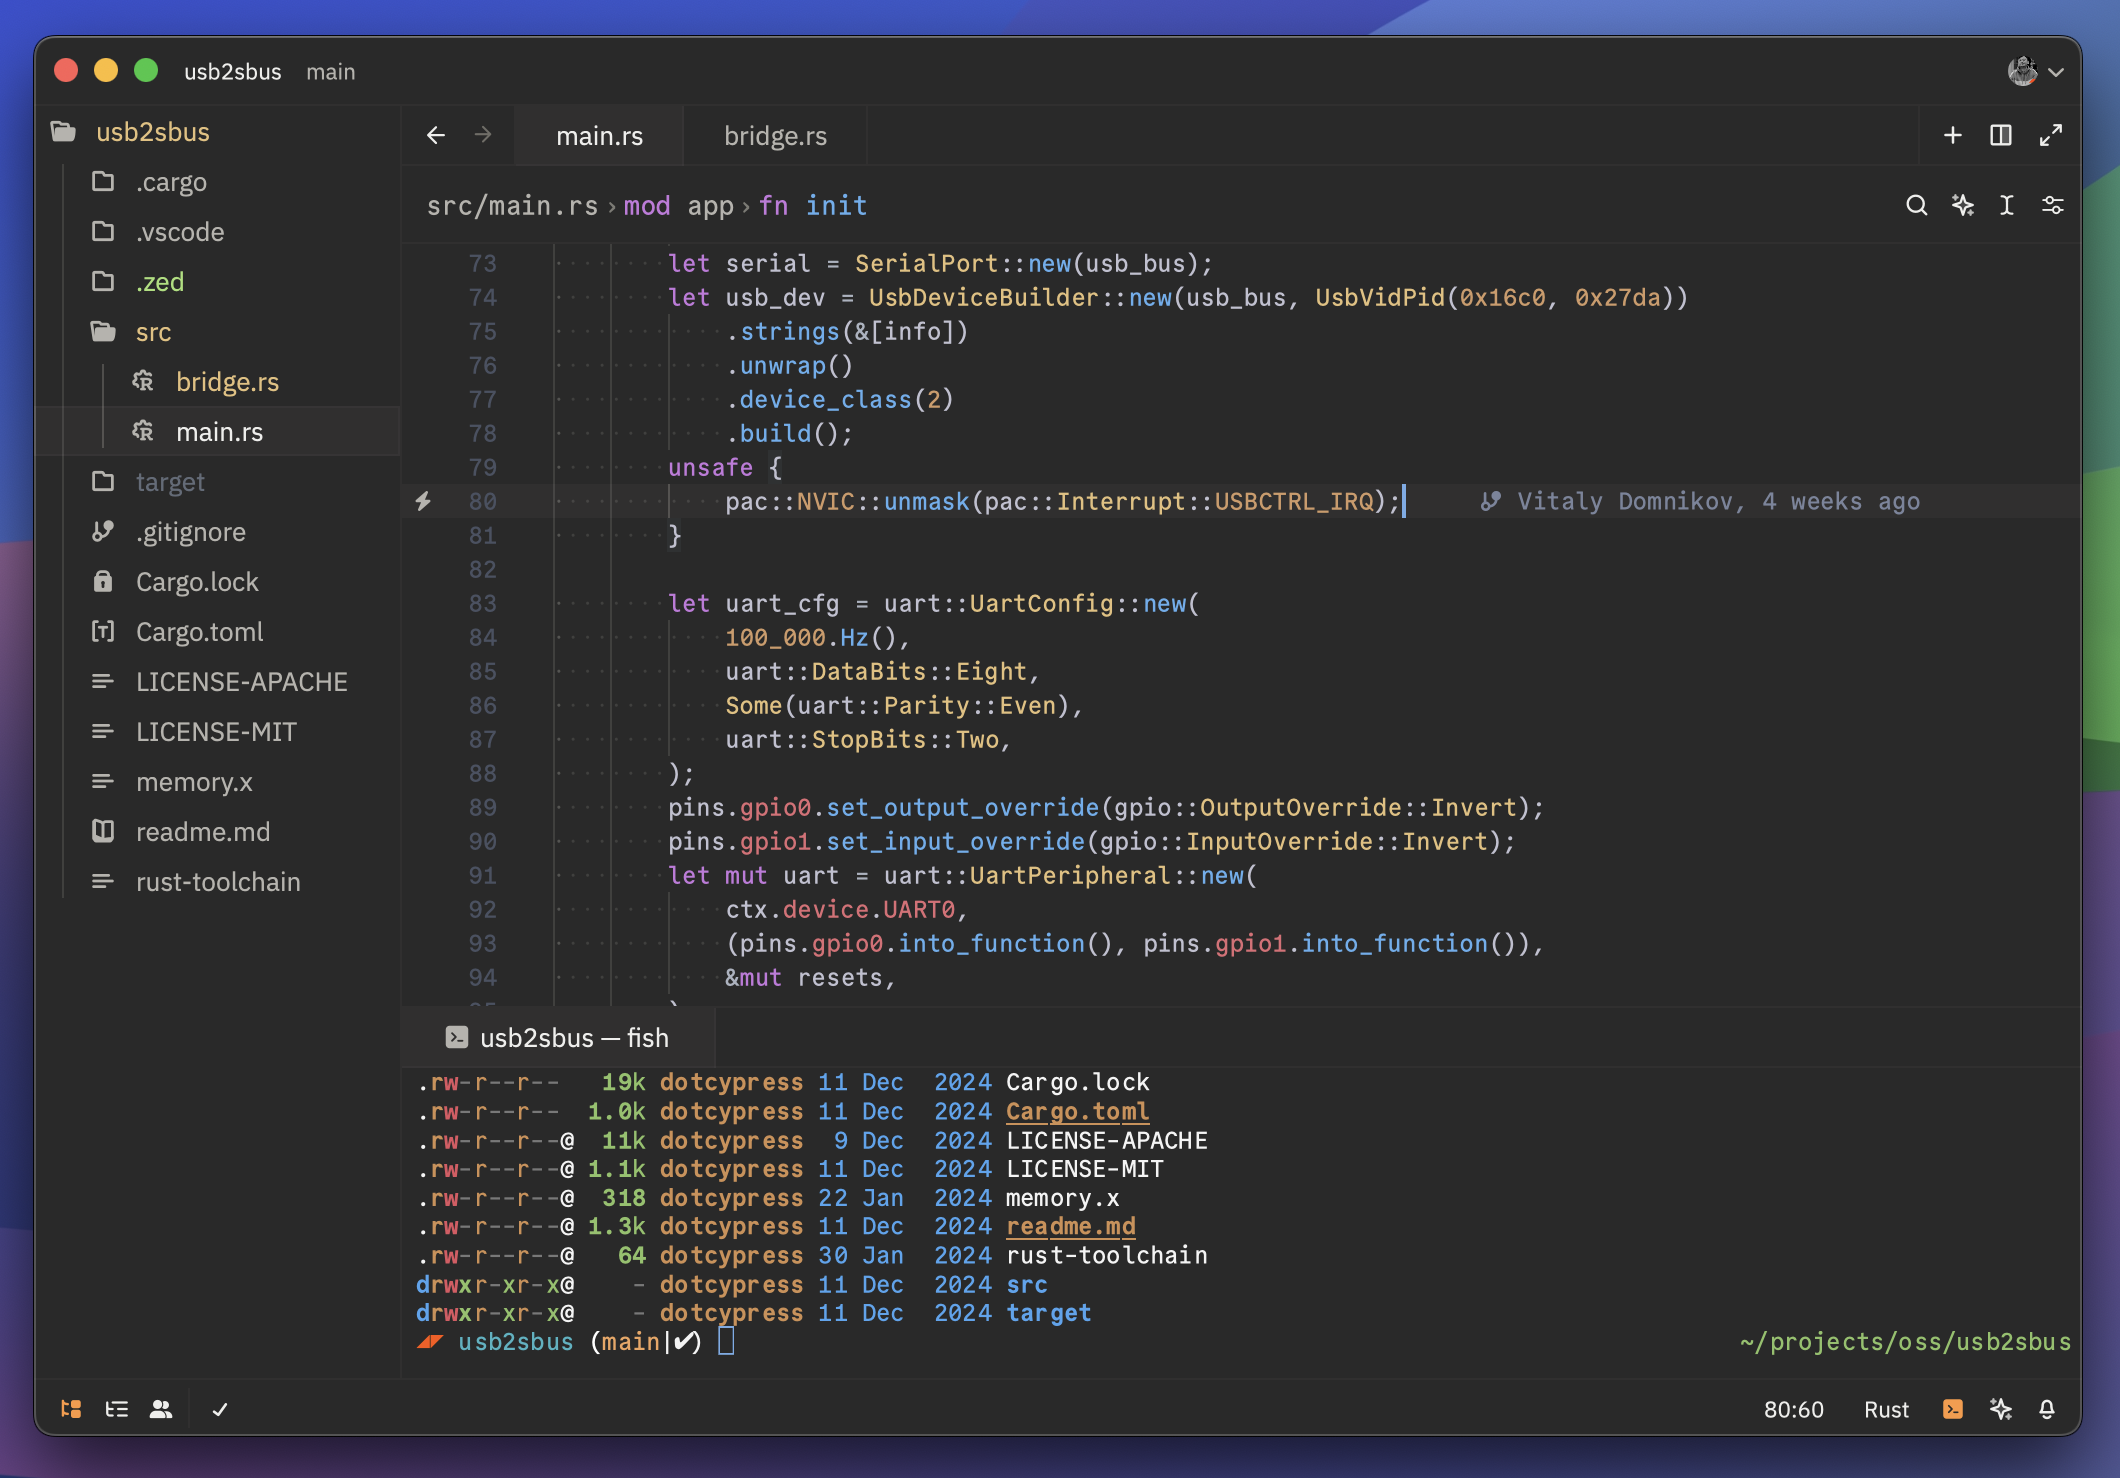Switch to the bridge.rs tab
The width and height of the screenshot is (2120, 1478).
click(x=775, y=136)
